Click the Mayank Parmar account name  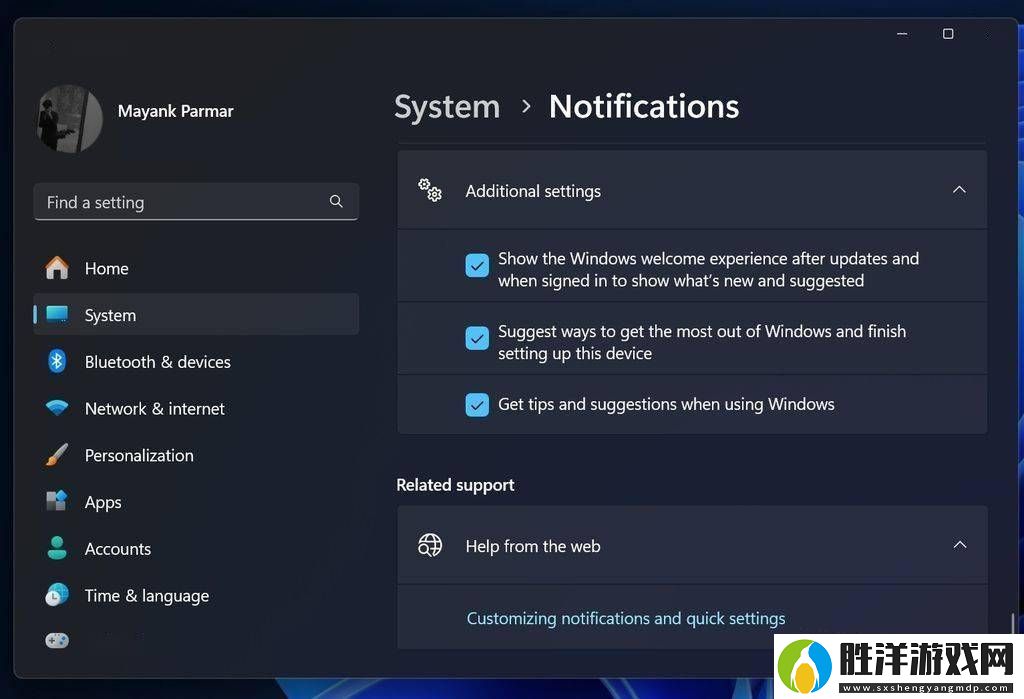coord(176,111)
